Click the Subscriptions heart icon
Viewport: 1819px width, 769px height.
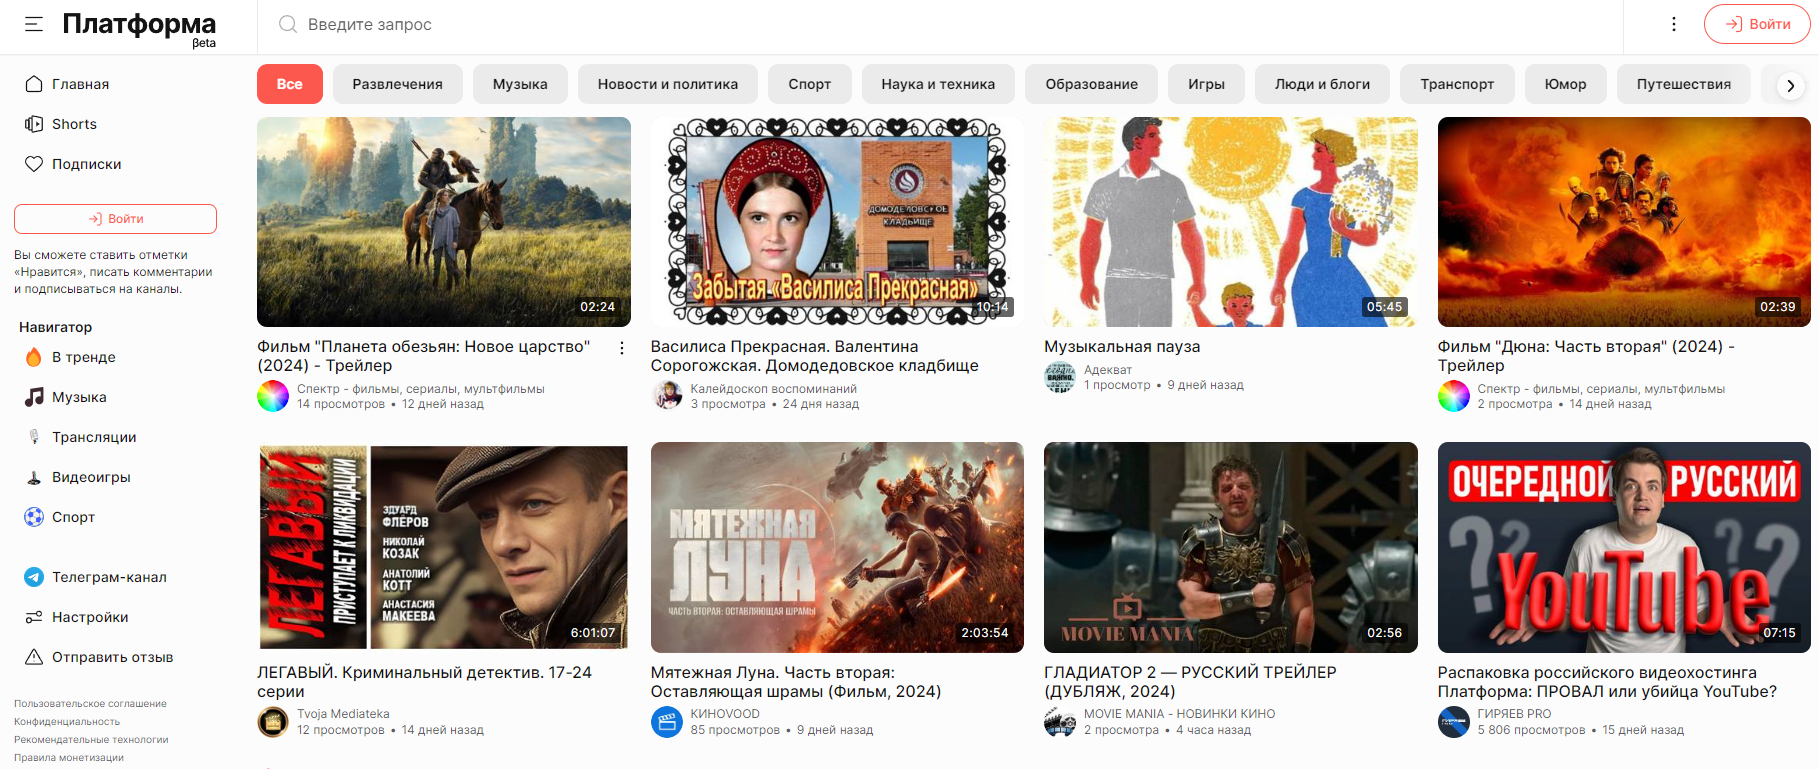coord(34,164)
